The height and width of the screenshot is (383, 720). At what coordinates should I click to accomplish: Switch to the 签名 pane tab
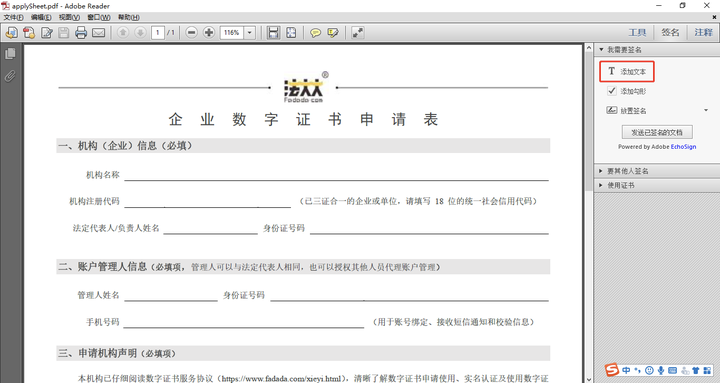pyautogui.click(x=670, y=33)
